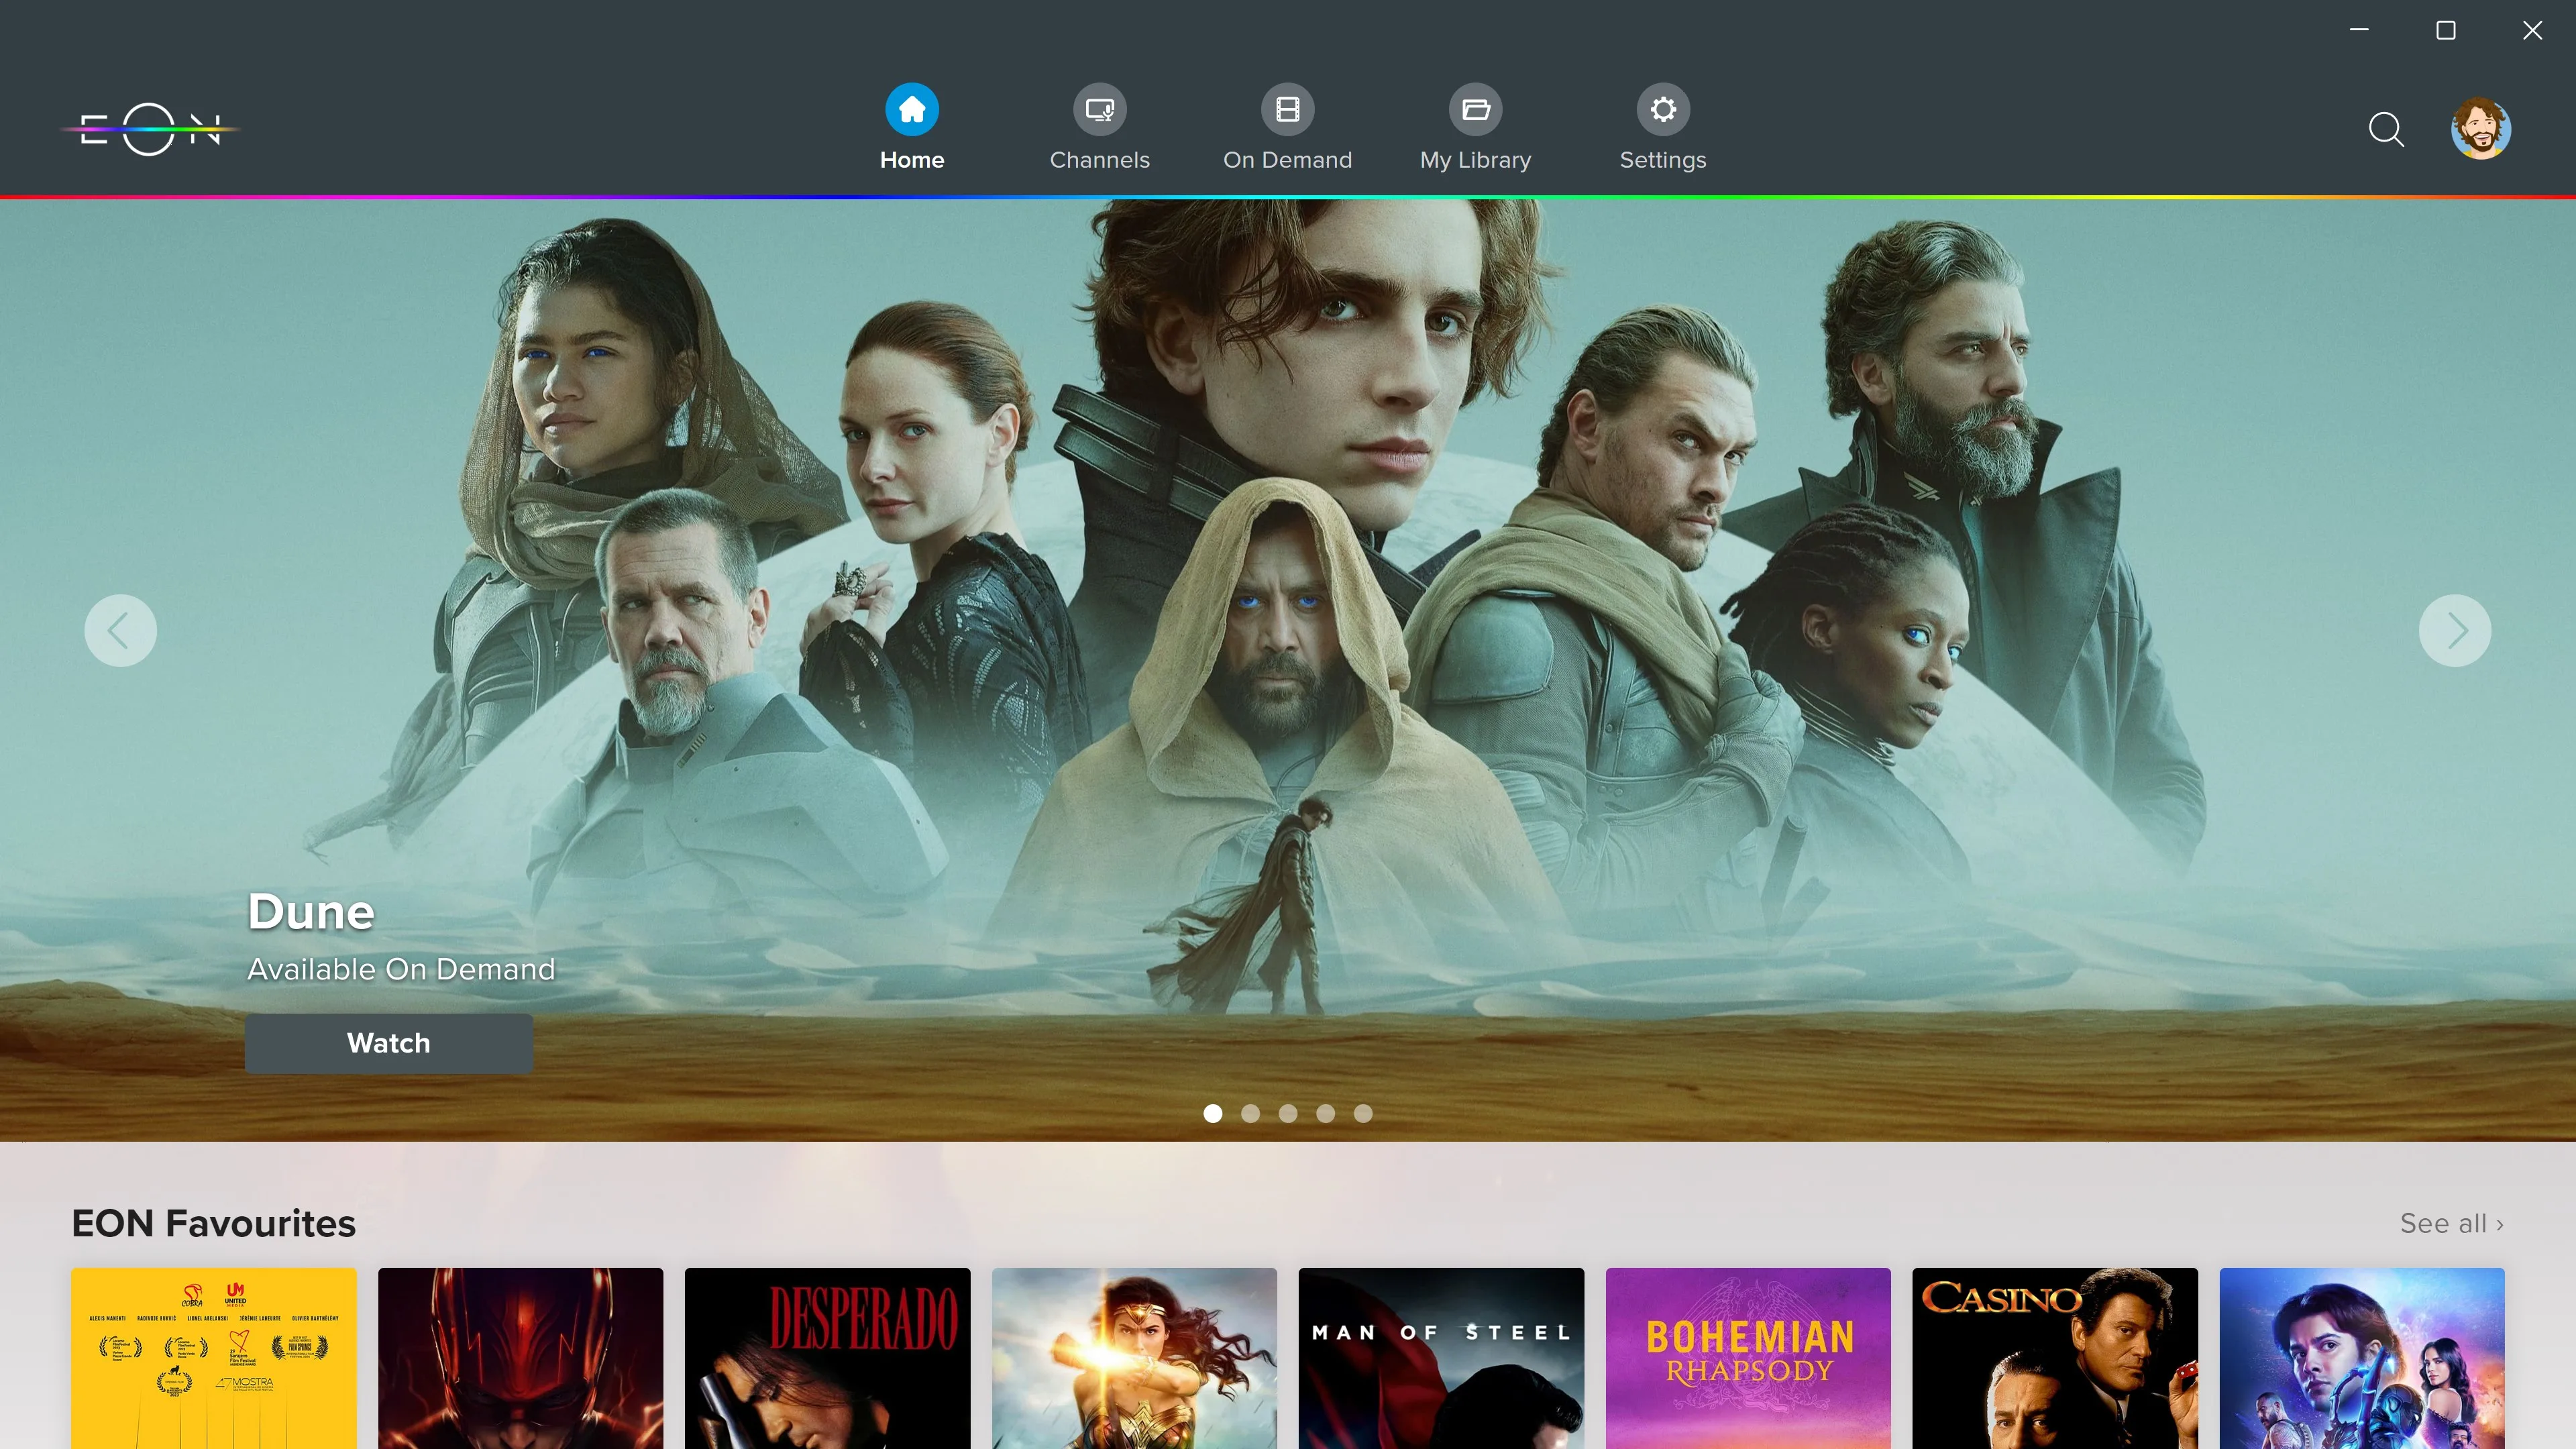Go to next banner slide
Image resolution: width=2576 pixels, height=1449 pixels.
click(x=2455, y=631)
